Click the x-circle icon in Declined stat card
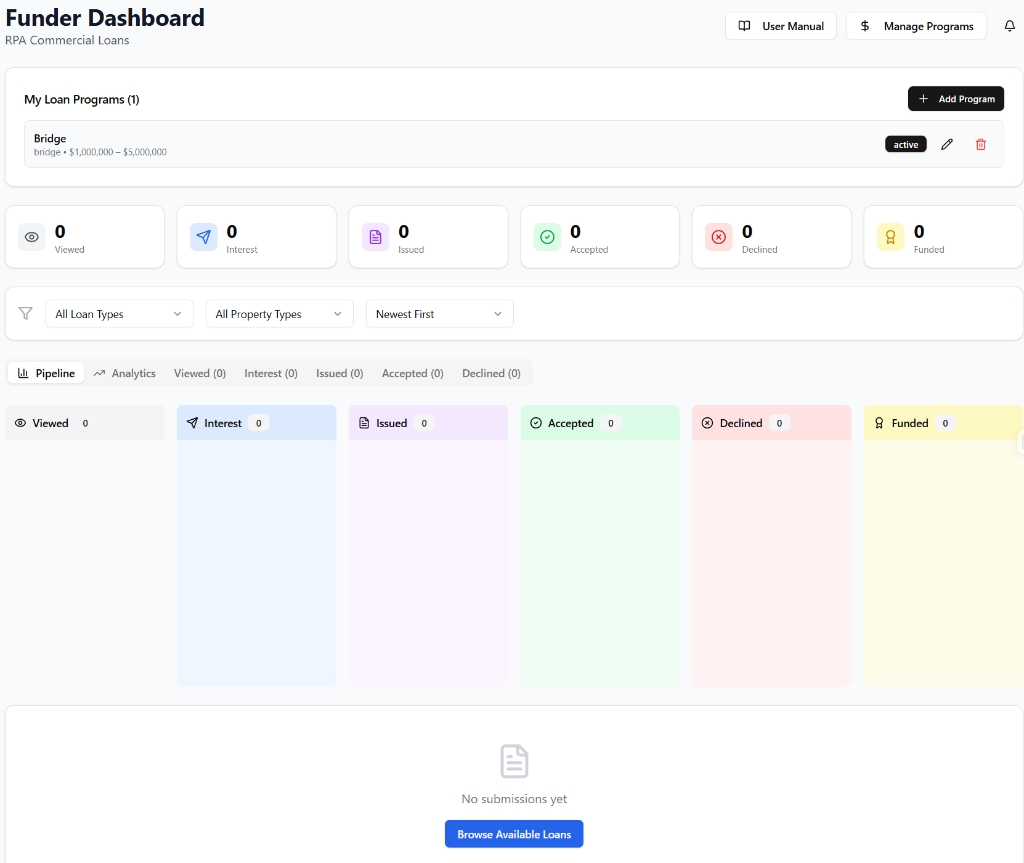The height and width of the screenshot is (863, 1024). (x=718, y=237)
